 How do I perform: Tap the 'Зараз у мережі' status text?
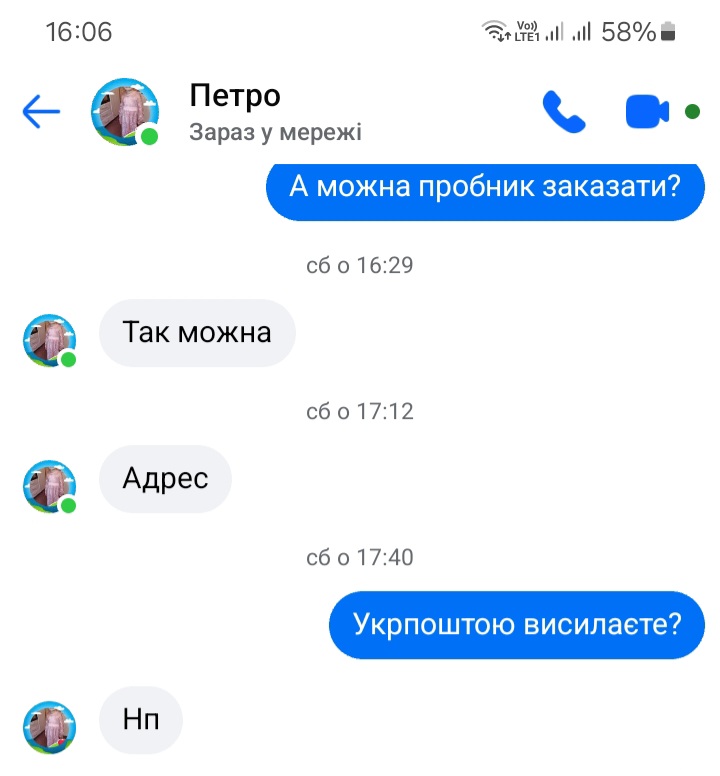(275, 132)
